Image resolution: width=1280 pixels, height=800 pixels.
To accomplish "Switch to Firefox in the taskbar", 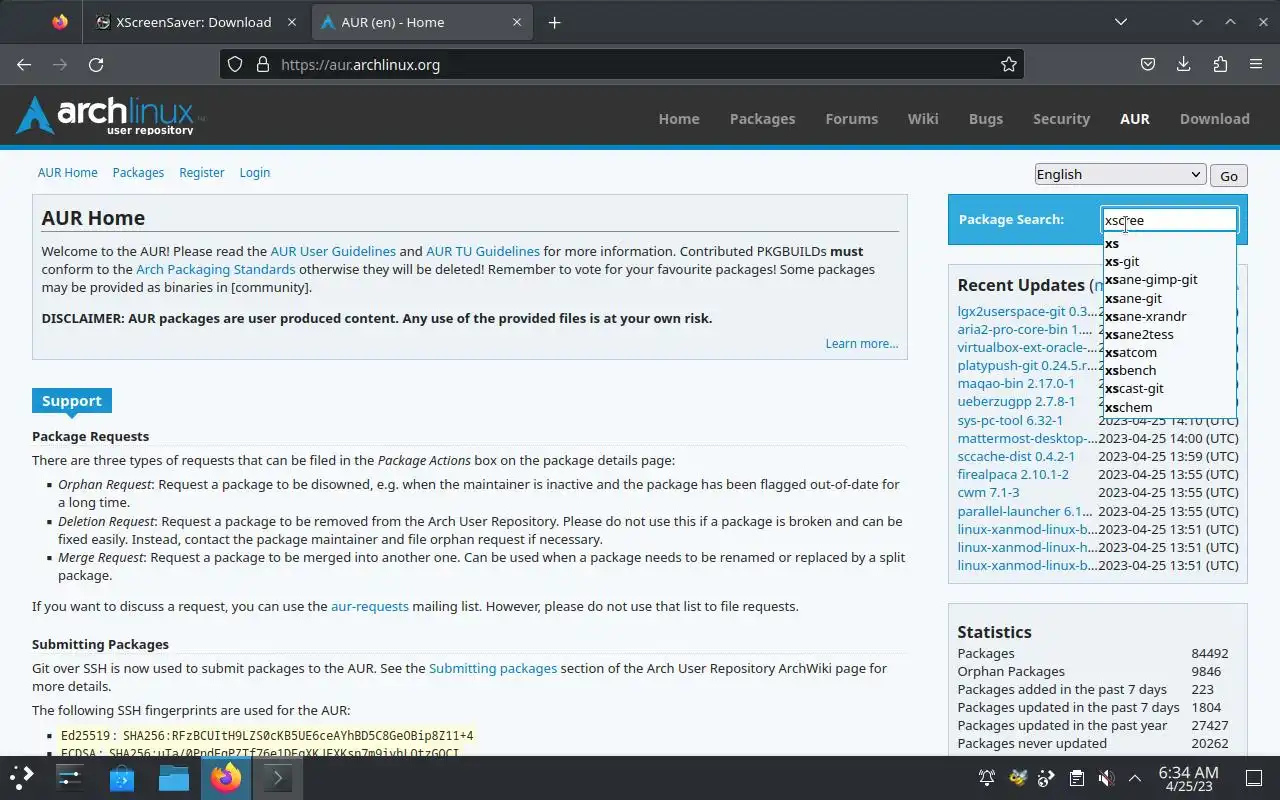I will 226,777.
